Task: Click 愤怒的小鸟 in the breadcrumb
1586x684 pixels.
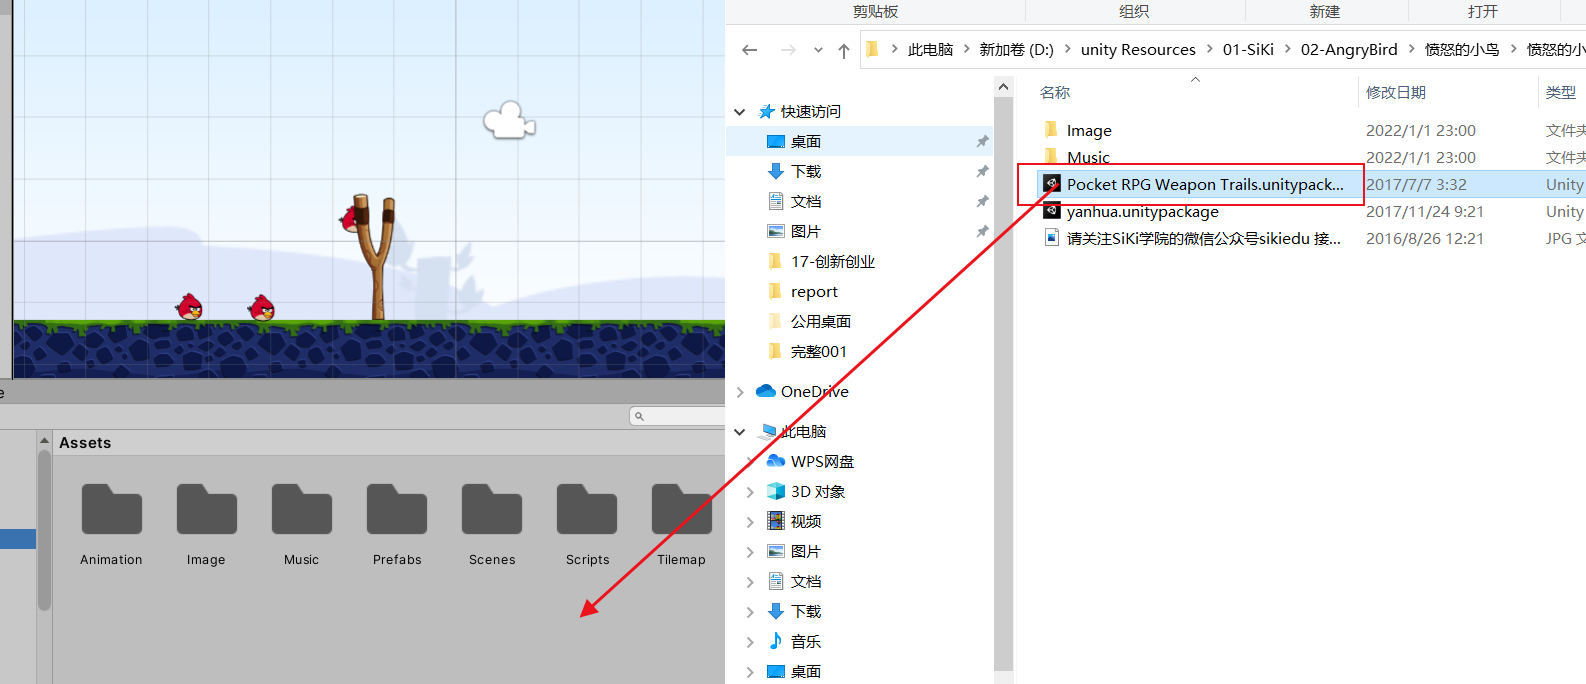Action: coord(1462,50)
